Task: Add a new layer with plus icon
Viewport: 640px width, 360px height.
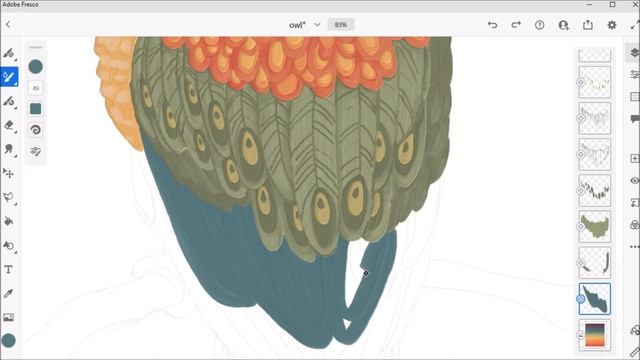Action: pos(634,158)
